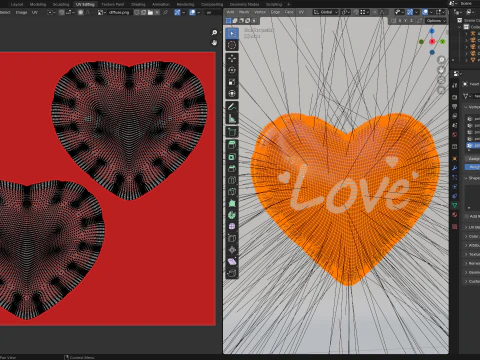Open Modifiers properties tab (wrench icon)
This screenshot has width=480, height=360.
tap(455, 168)
